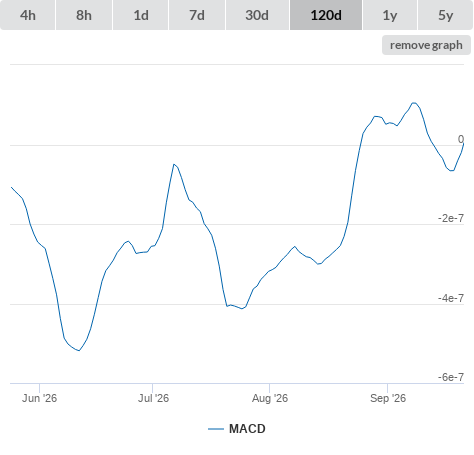Switch to the 8h time range
The image size is (474, 455).
pos(84,15)
